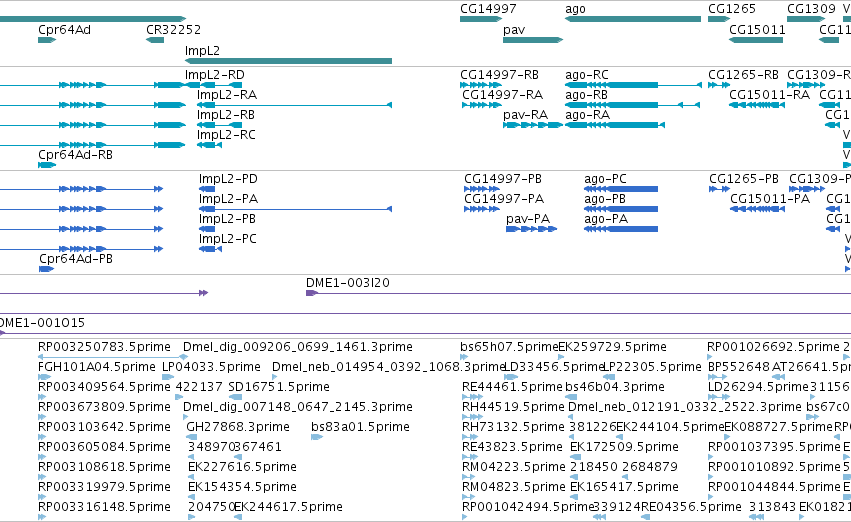Click Dmel_neb_014954_0392_1068.3prime label
This screenshot has width=851, height=522.
tap(389, 367)
